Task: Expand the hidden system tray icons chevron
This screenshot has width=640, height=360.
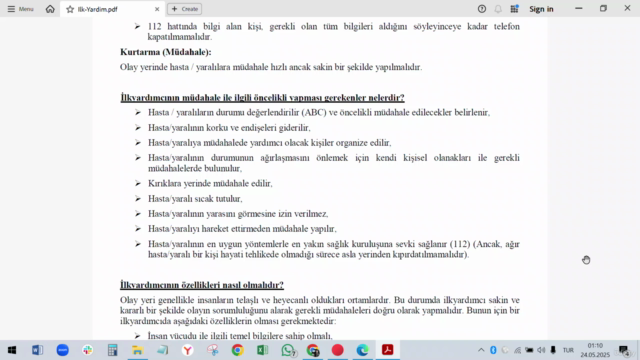Action: [x=481, y=350]
